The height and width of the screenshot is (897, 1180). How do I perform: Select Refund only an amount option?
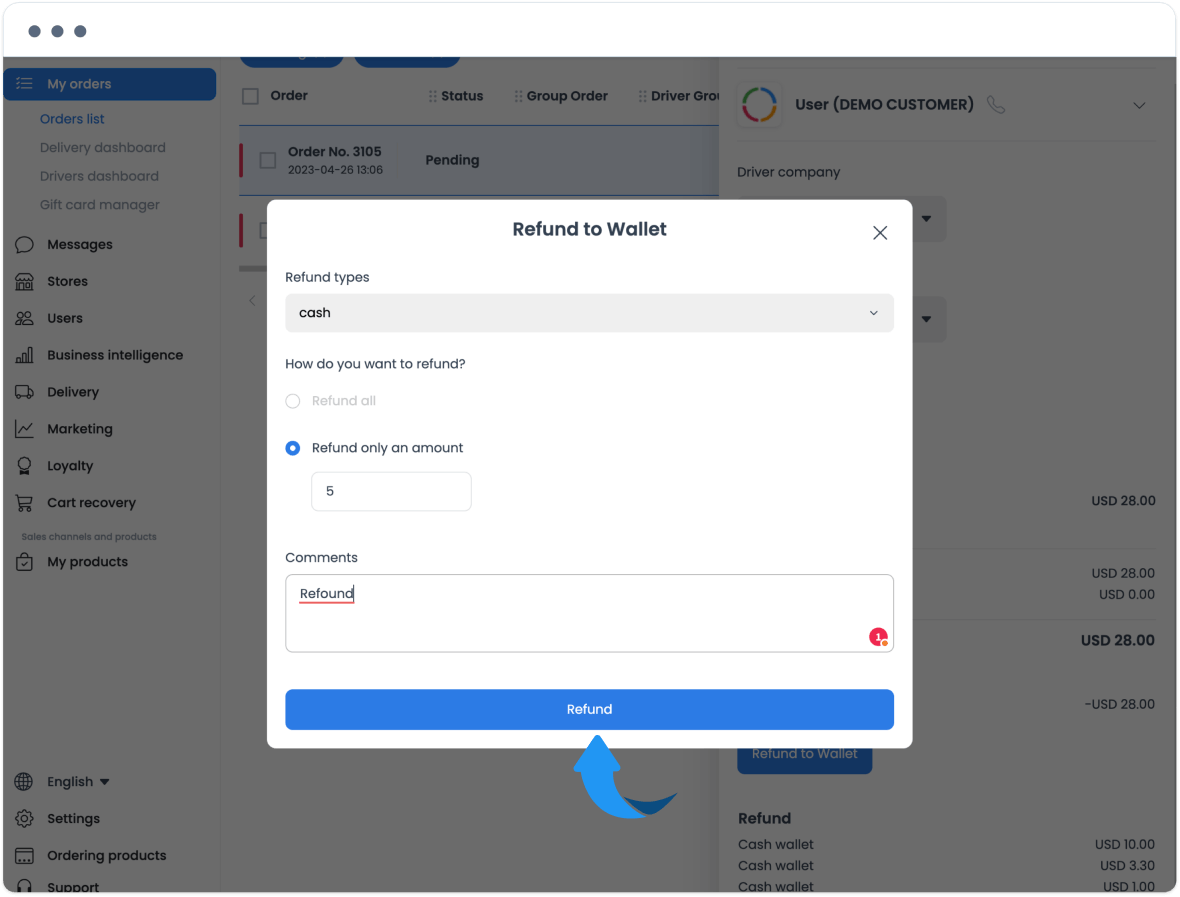pyautogui.click(x=293, y=448)
